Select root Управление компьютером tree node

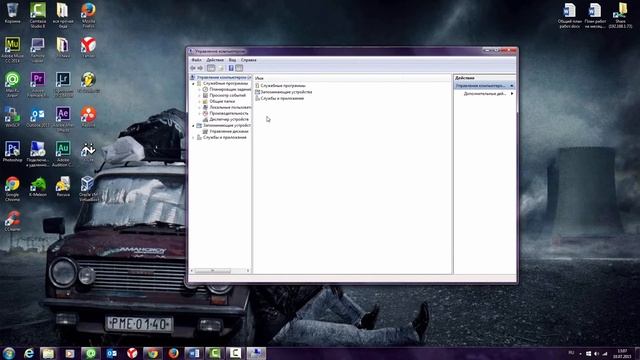pyautogui.click(x=221, y=77)
